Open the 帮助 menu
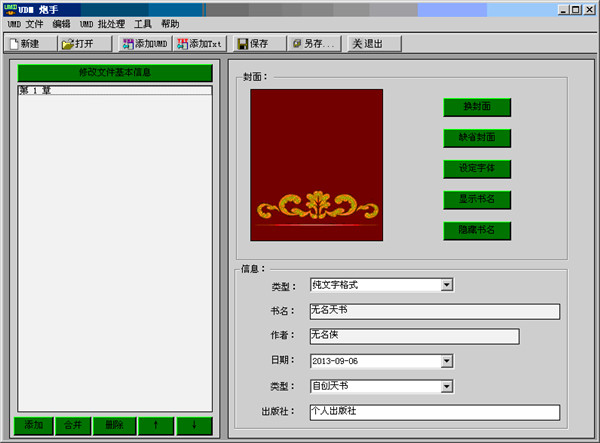Image resolution: width=600 pixels, height=443 pixels. 170,24
